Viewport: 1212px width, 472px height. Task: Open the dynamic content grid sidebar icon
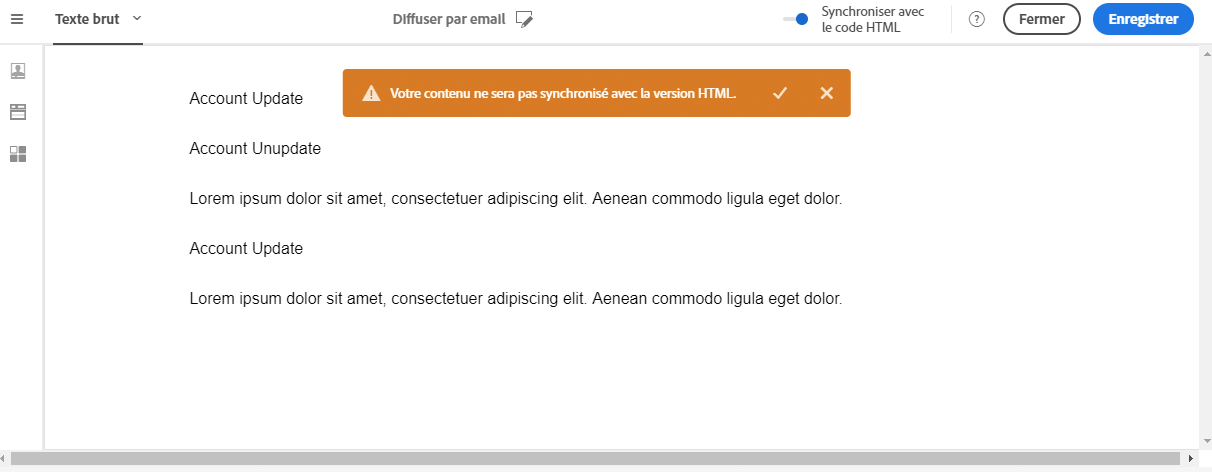coord(18,154)
